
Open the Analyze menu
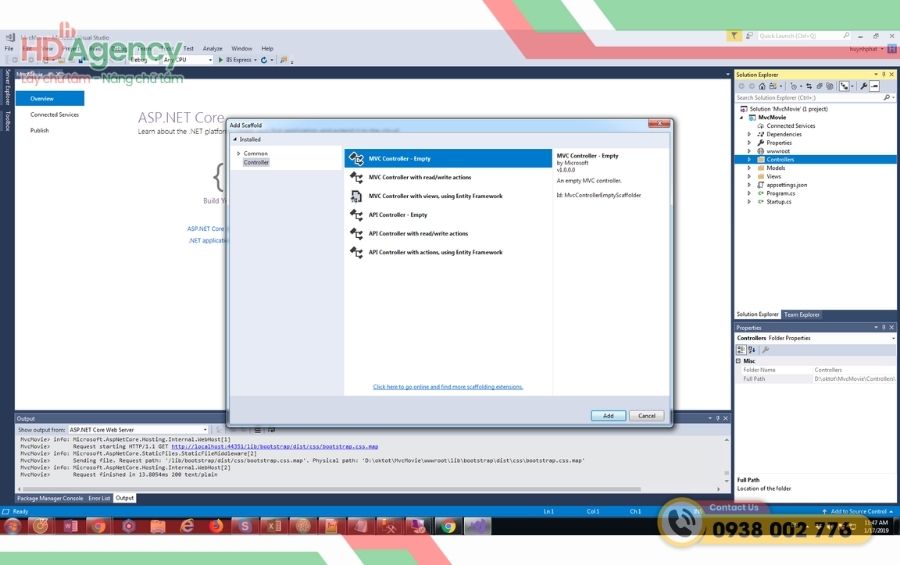click(212, 48)
